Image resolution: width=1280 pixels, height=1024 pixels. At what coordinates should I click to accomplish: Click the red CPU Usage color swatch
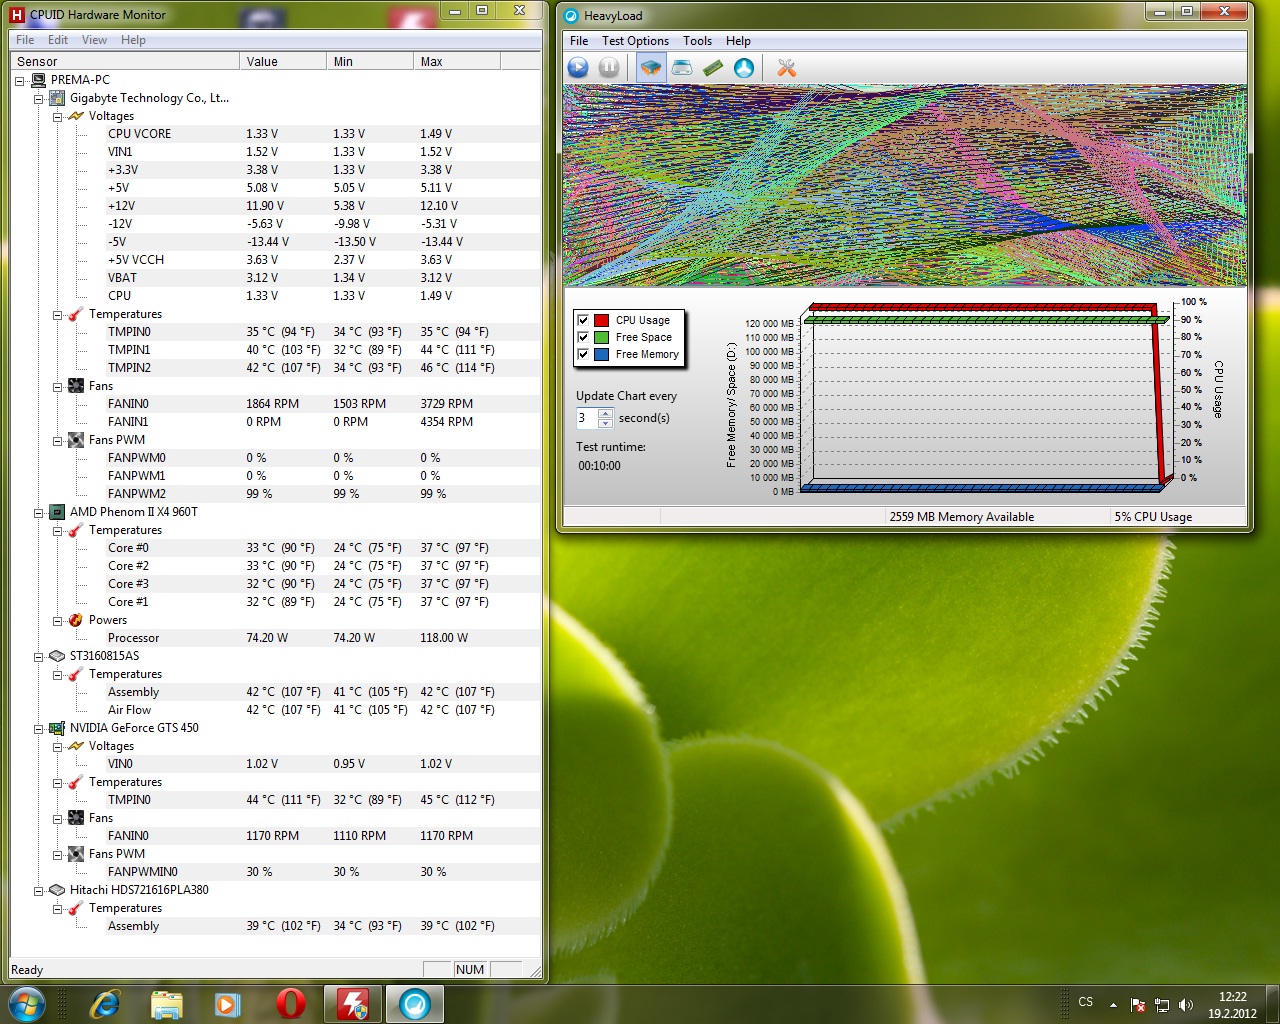coord(601,320)
